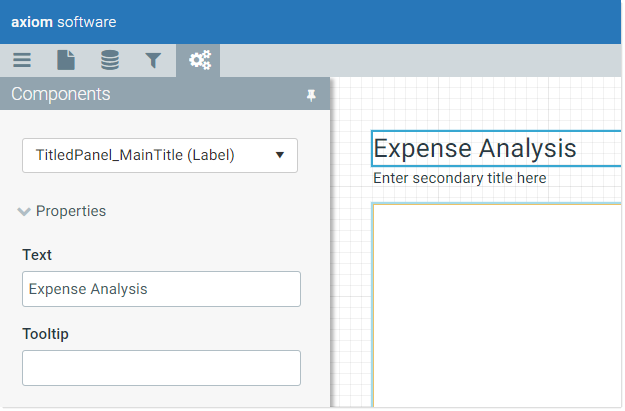The height and width of the screenshot is (411, 625).
Task: Click the bold Text property label
Action: click(37, 255)
